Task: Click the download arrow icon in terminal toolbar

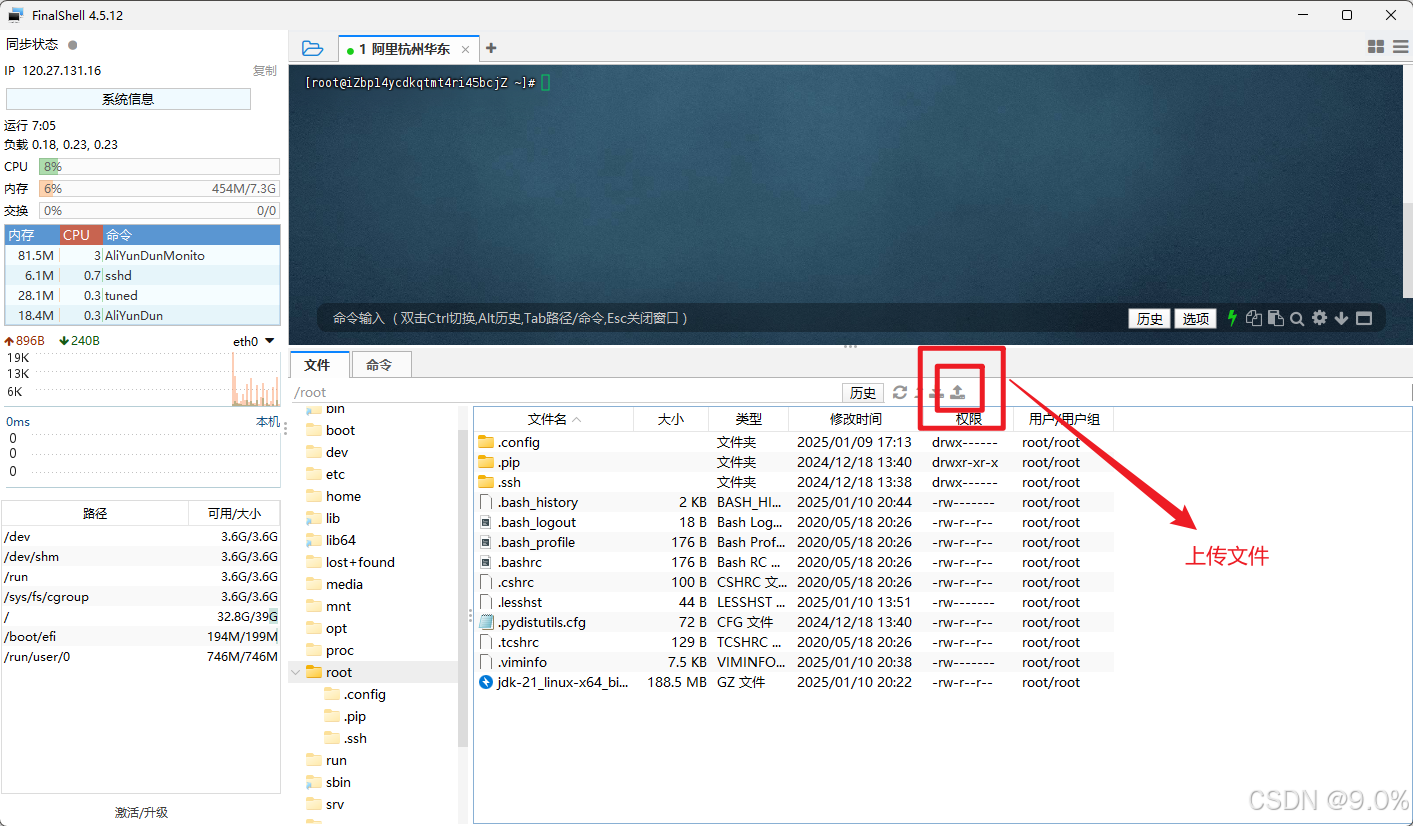Action: click(1343, 318)
